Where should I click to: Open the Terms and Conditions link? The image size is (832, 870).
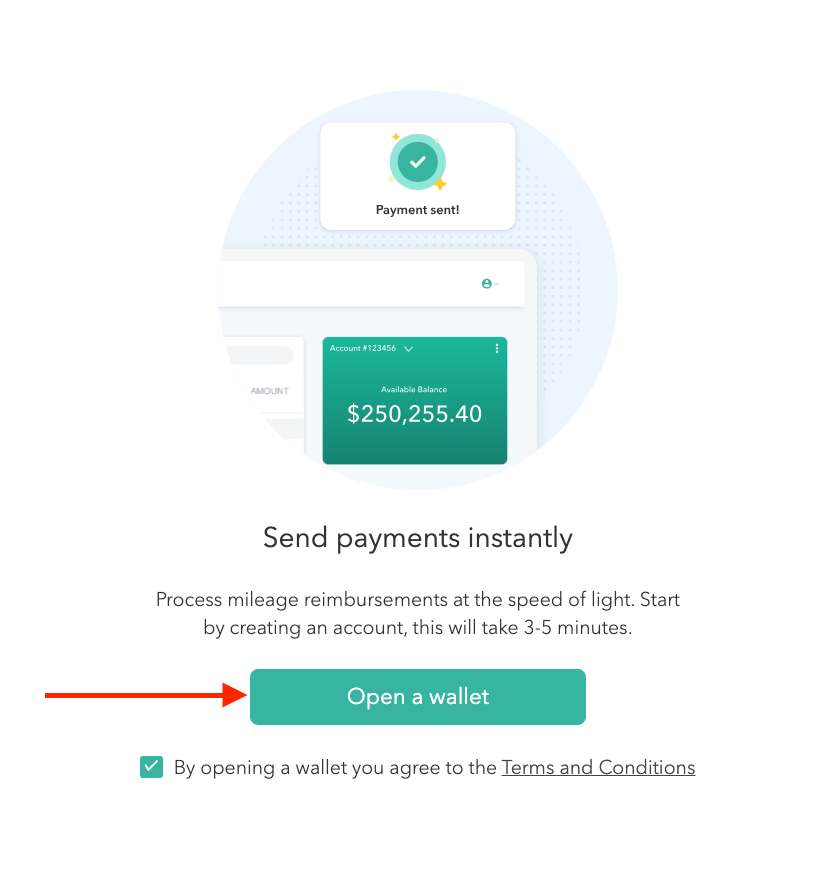(598, 767)
